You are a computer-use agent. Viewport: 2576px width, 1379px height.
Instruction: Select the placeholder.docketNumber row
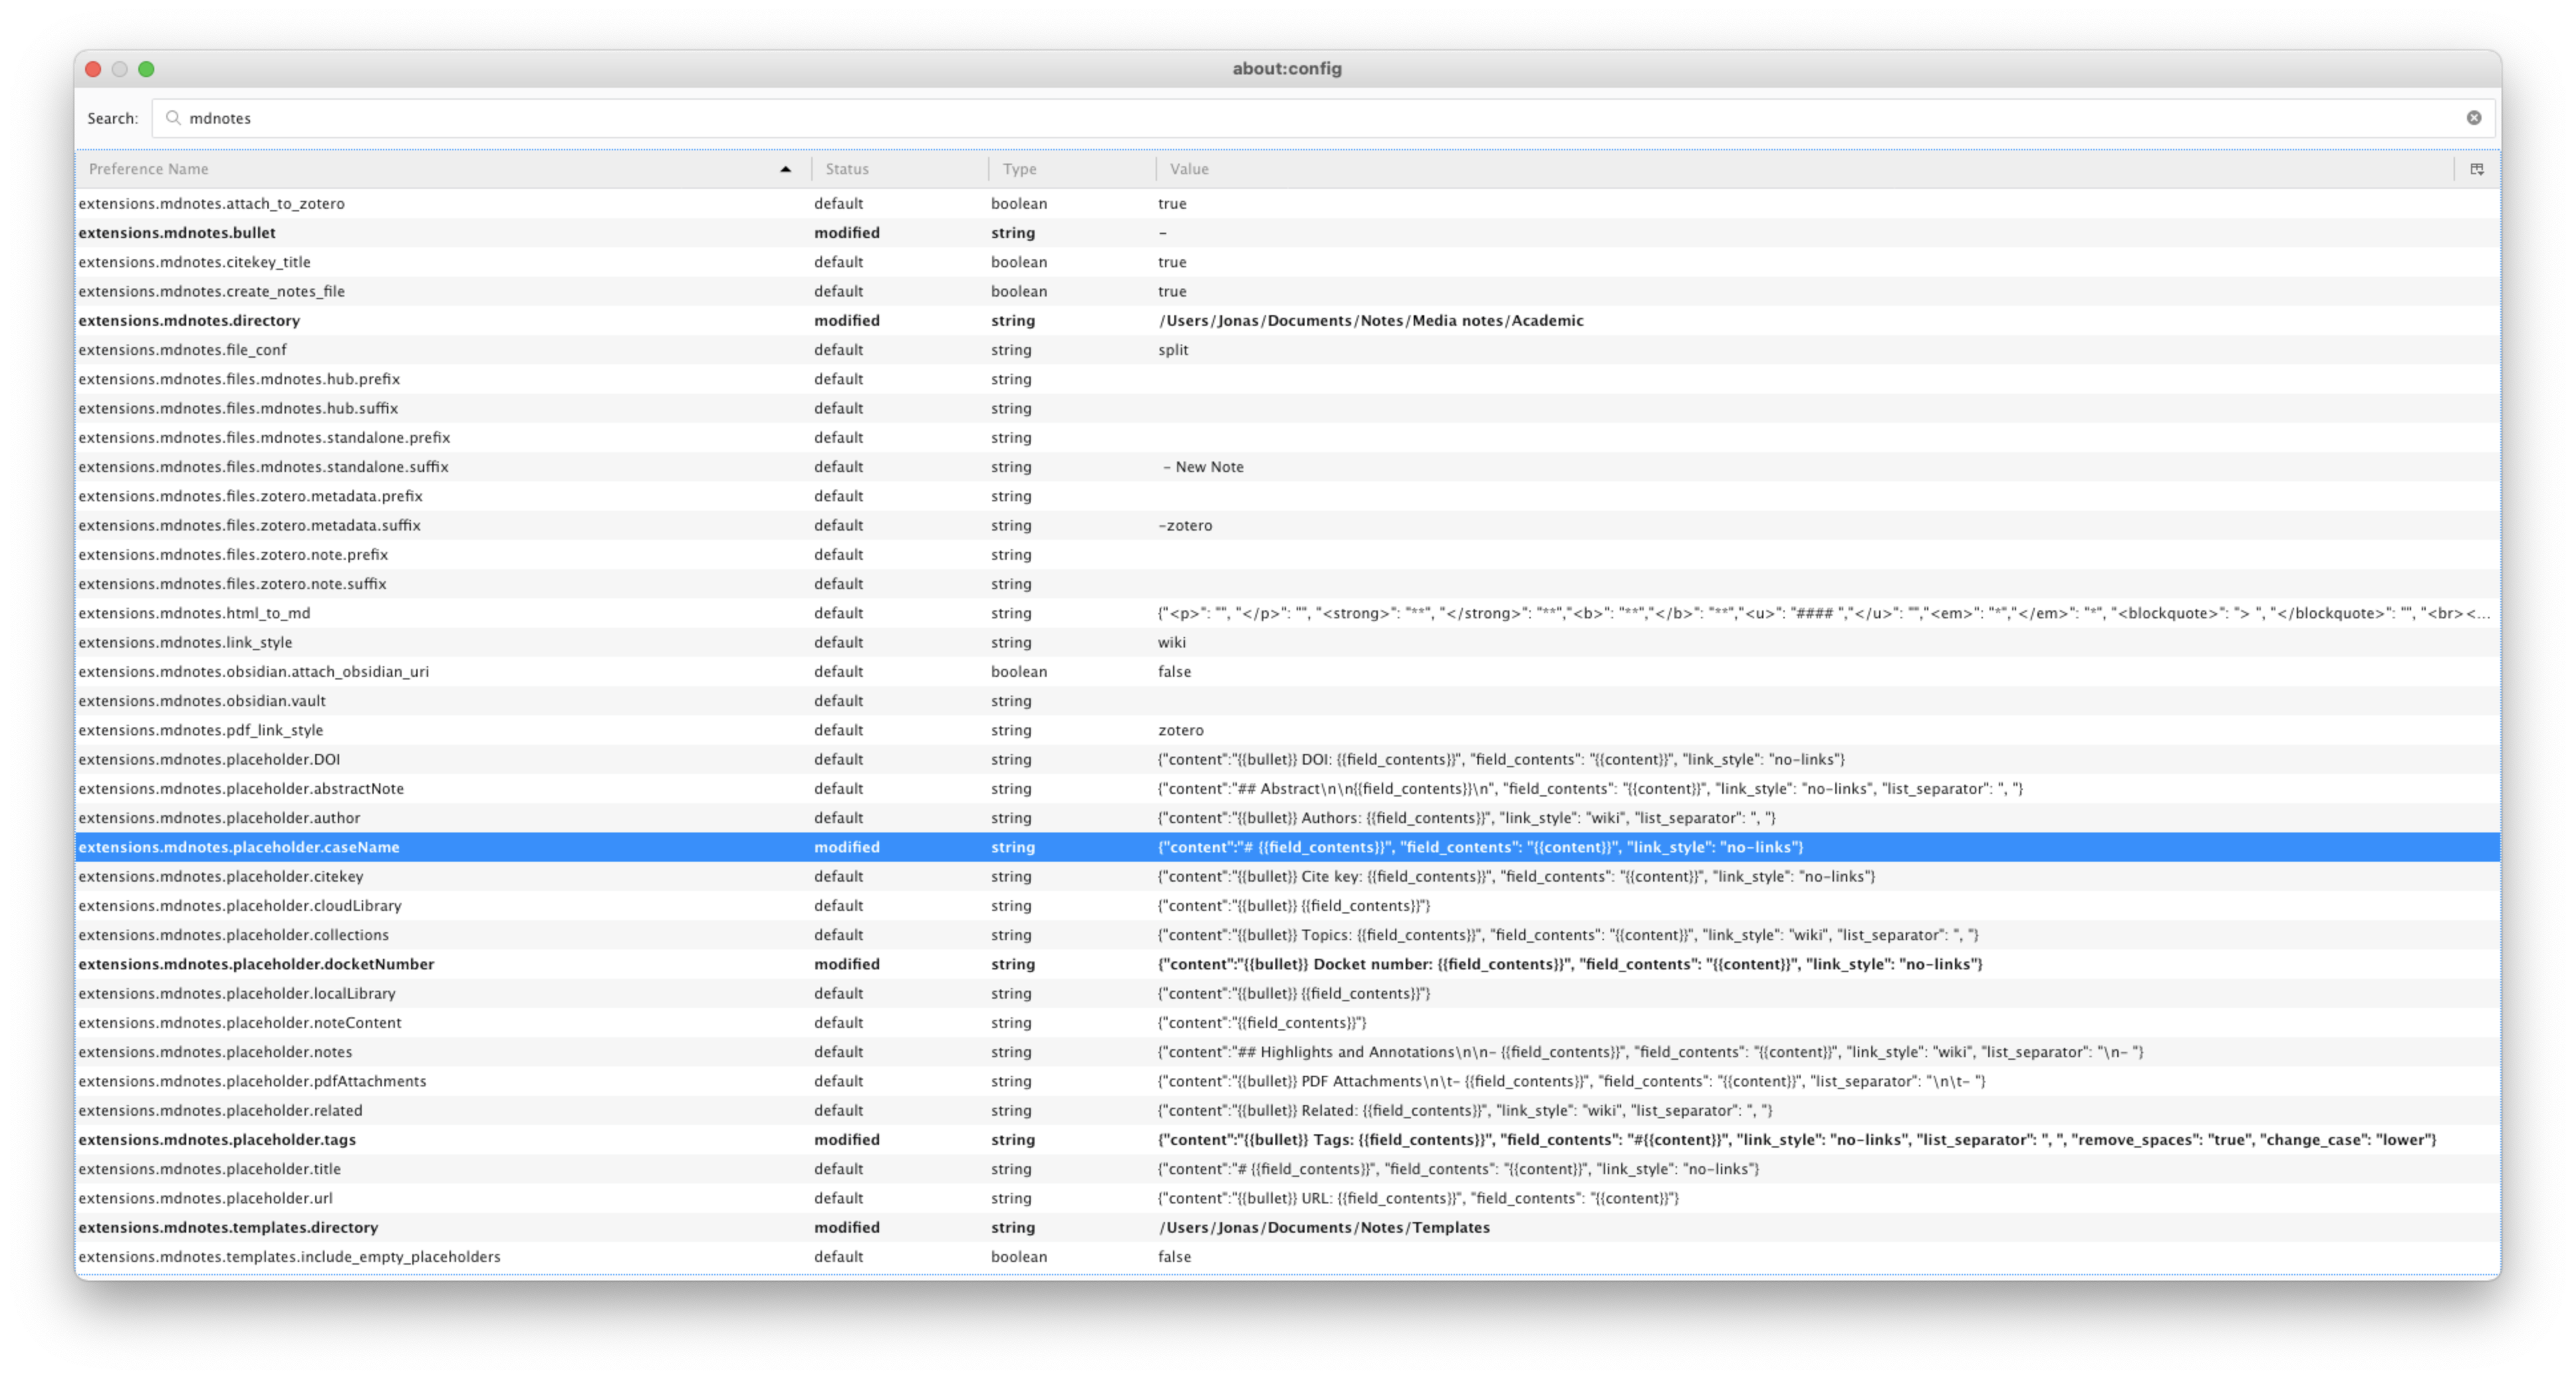tap(256, 964)
